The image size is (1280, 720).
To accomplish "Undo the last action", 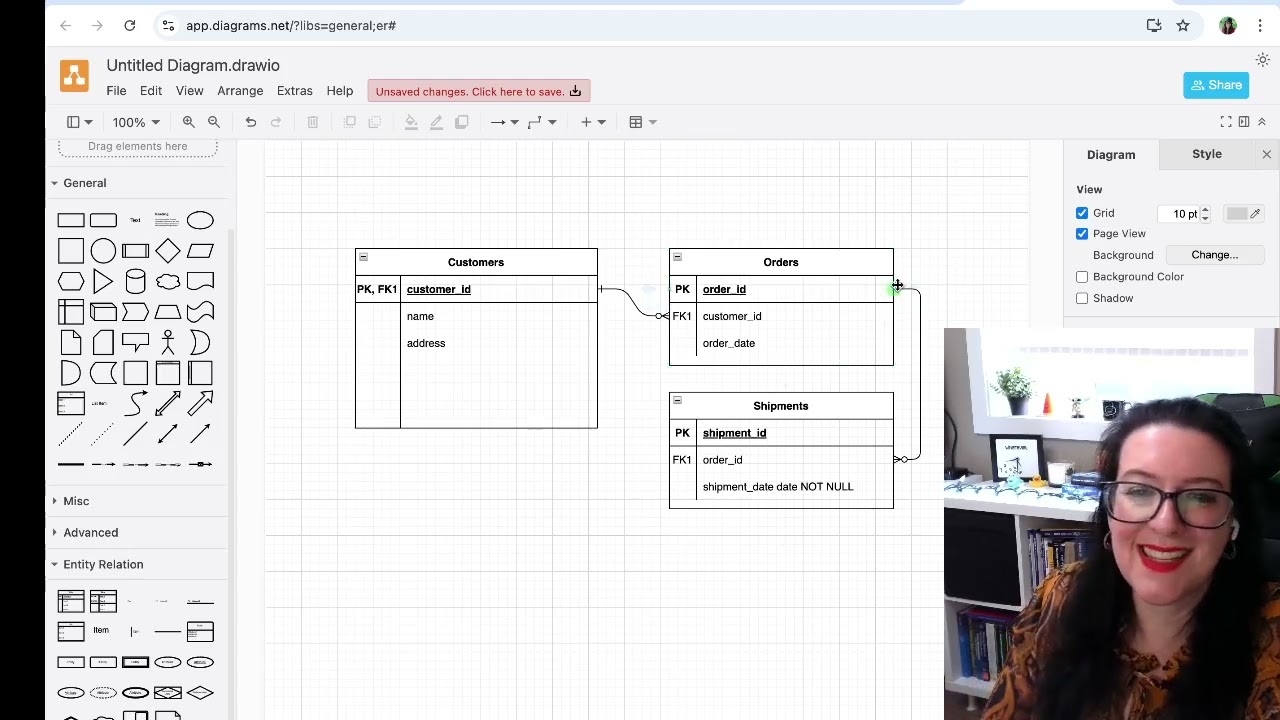I will pyautogui.click(x=251, y=122).
